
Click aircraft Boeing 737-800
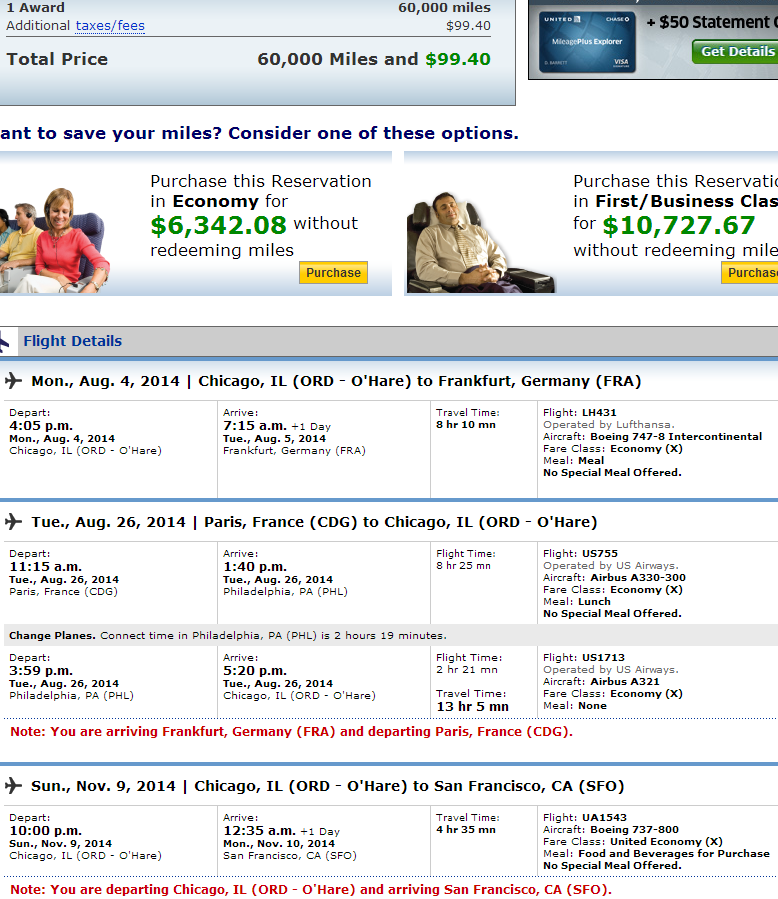[x=635, y=829]
